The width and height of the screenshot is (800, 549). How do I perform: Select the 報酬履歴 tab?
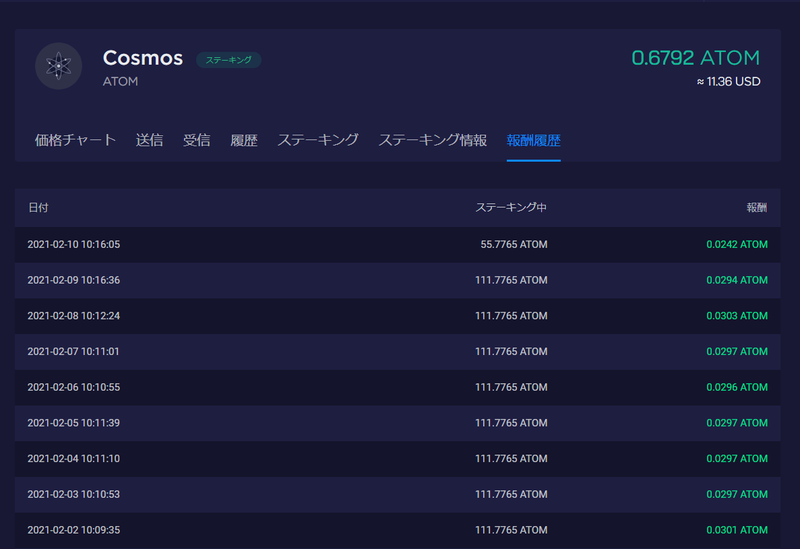(534, 140)
